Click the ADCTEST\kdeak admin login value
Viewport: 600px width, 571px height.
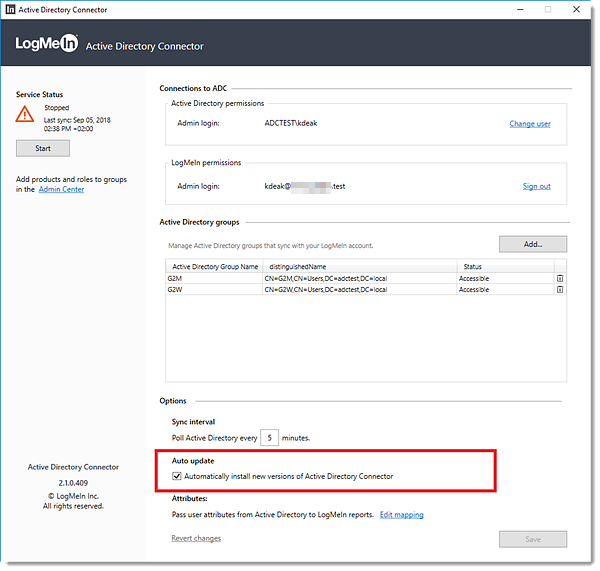coord(291,123)
